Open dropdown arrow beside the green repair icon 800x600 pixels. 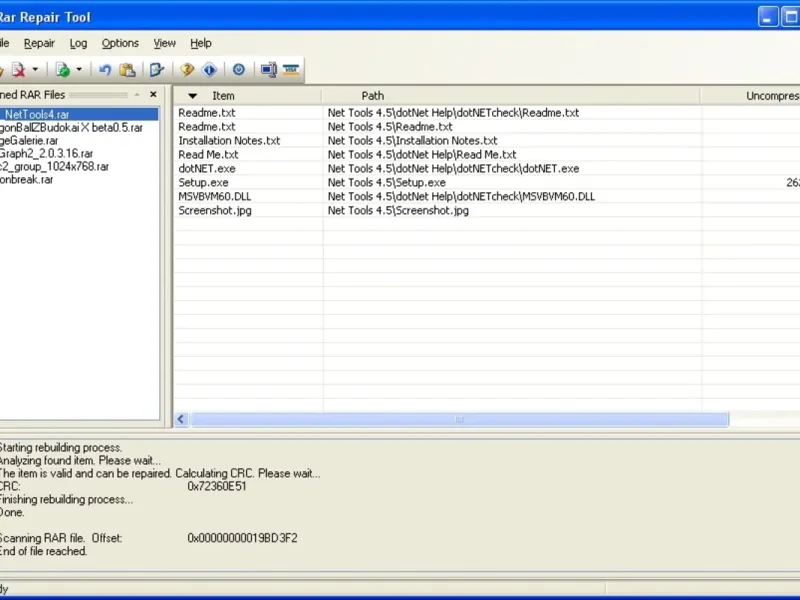click(x=80, y=70)
